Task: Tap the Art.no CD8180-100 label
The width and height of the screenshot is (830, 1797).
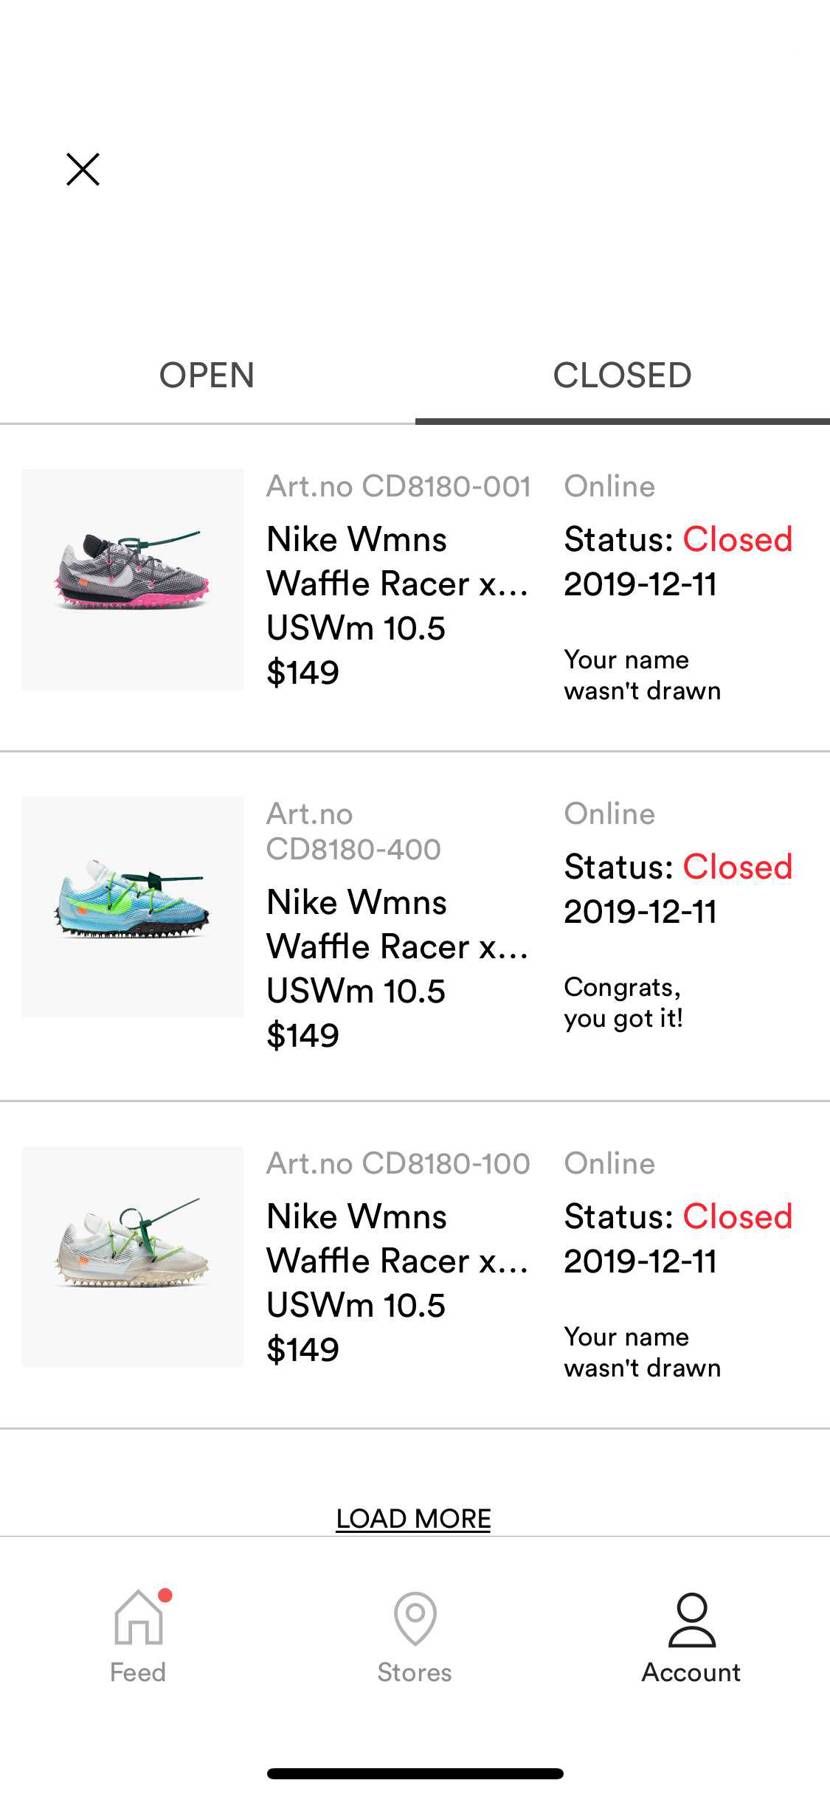Action: (x=398, y=1163)
